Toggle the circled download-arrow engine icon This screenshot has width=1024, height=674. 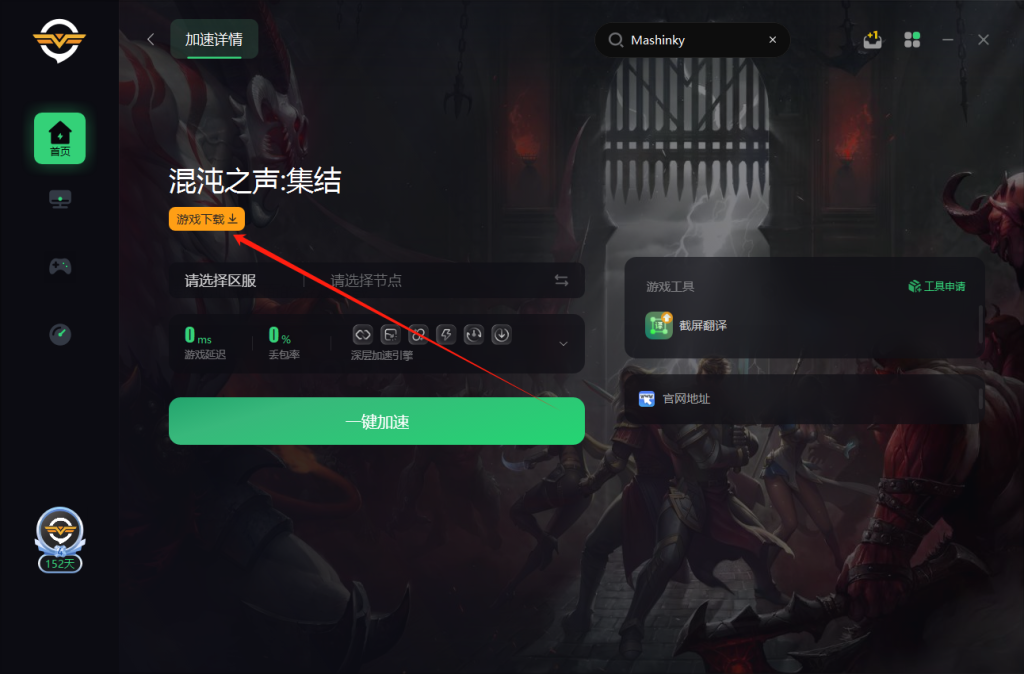click(x=502, y=335)
